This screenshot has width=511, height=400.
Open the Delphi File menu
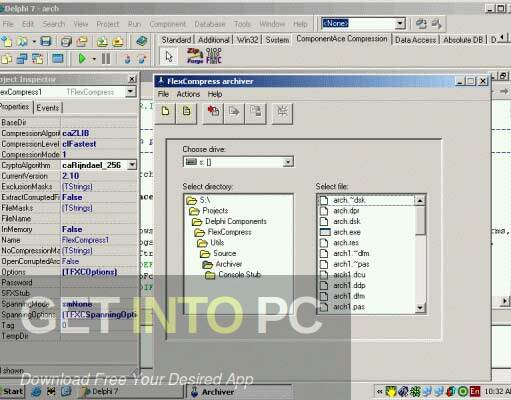pos(8,24)
